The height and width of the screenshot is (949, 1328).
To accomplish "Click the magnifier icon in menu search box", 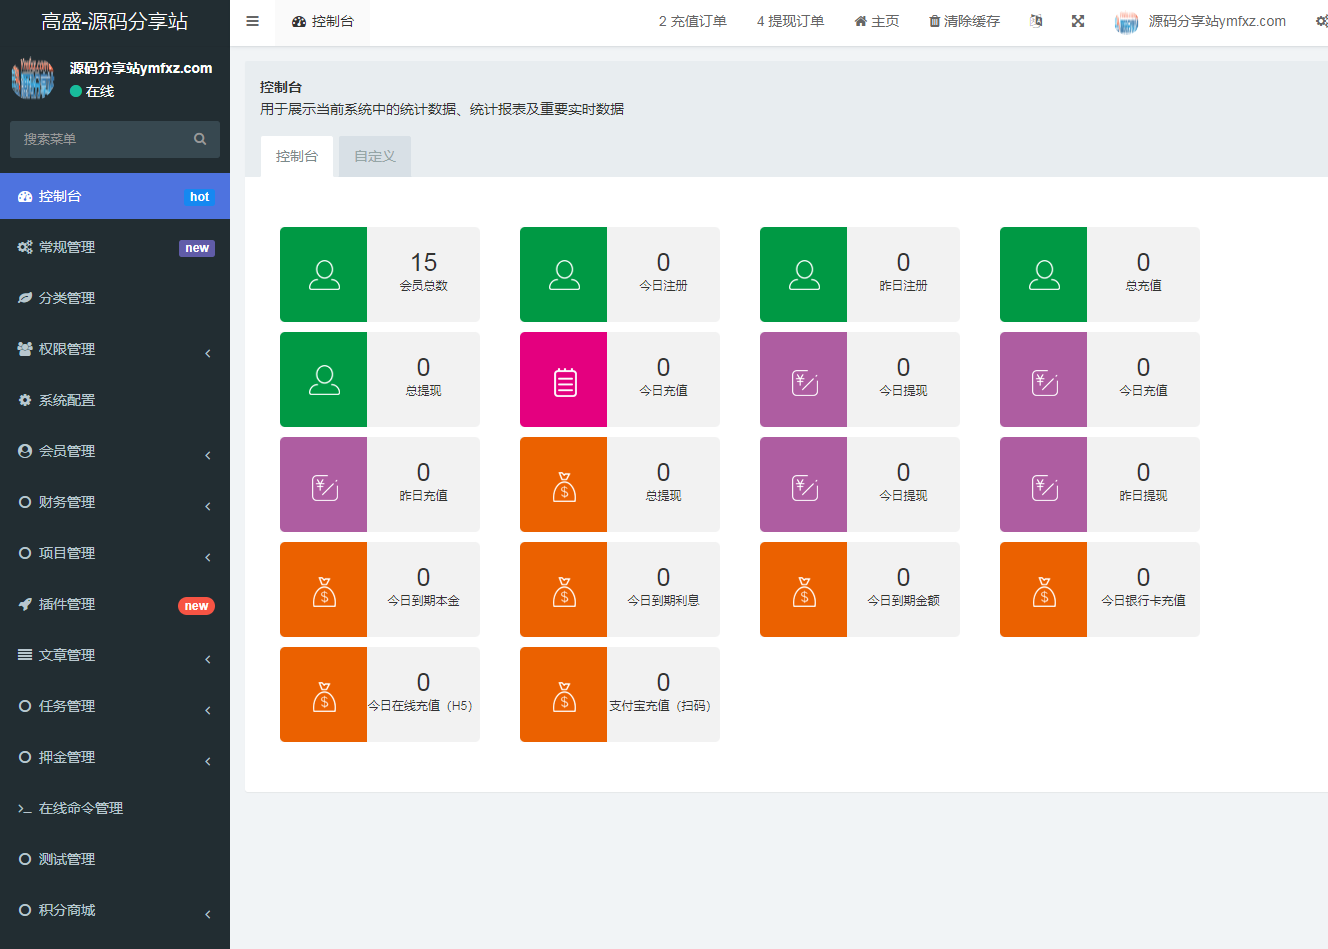I will 200,139.
